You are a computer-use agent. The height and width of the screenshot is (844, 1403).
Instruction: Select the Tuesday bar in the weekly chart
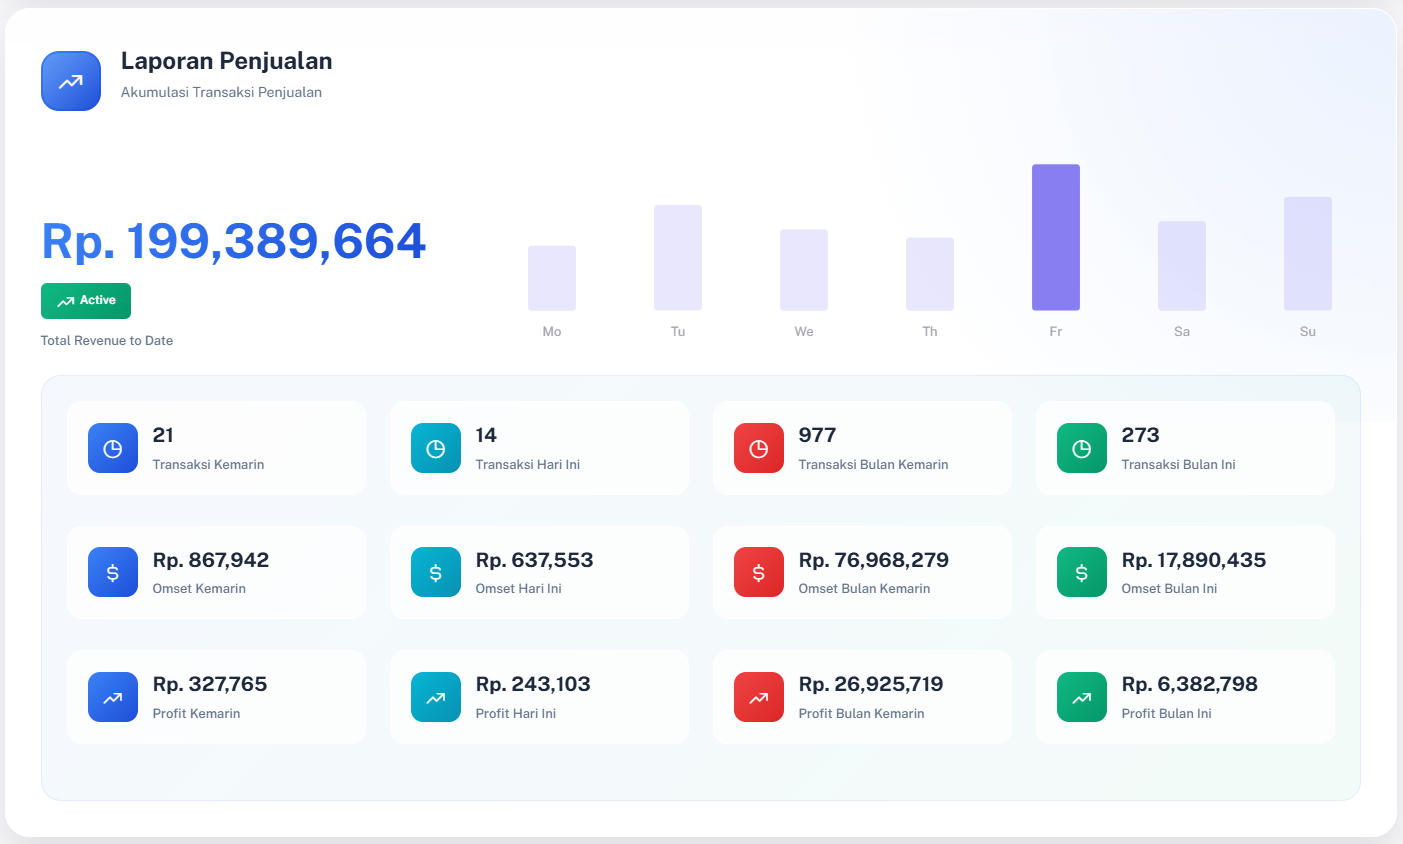coord(678,258)
